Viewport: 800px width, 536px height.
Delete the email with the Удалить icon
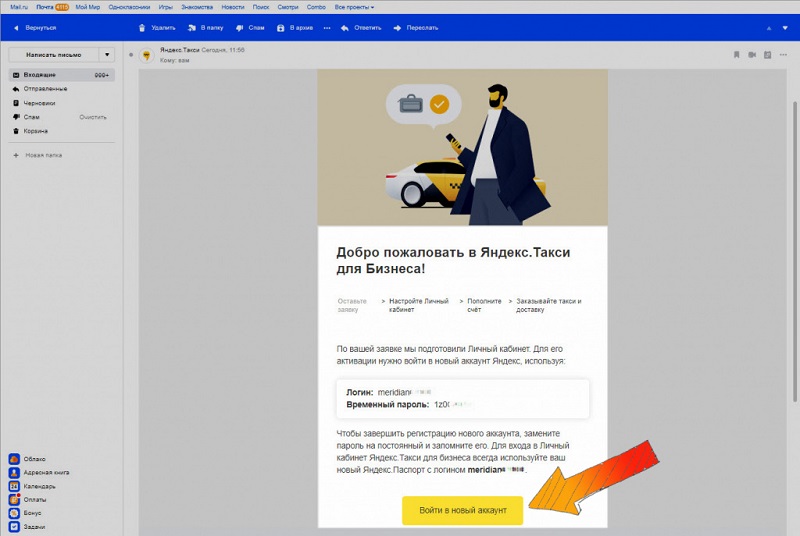157,28
